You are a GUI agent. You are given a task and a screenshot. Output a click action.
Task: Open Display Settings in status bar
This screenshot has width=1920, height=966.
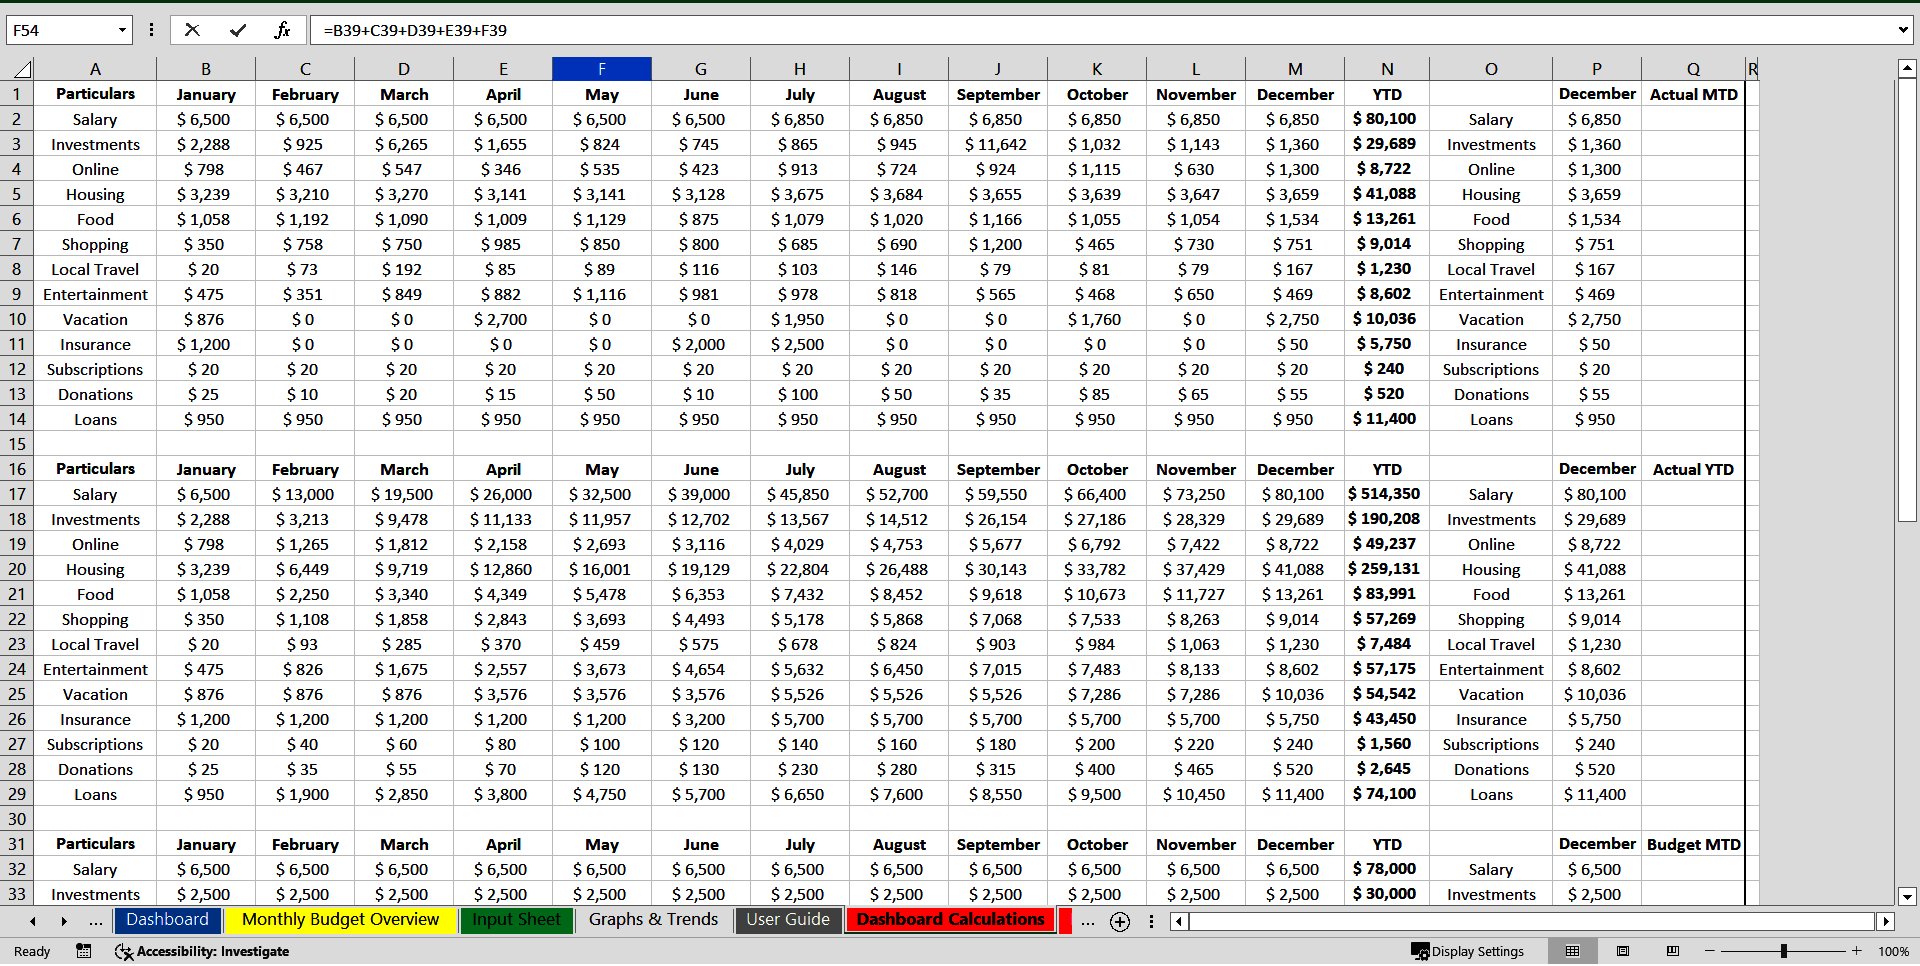click(x=1467, y=951)
